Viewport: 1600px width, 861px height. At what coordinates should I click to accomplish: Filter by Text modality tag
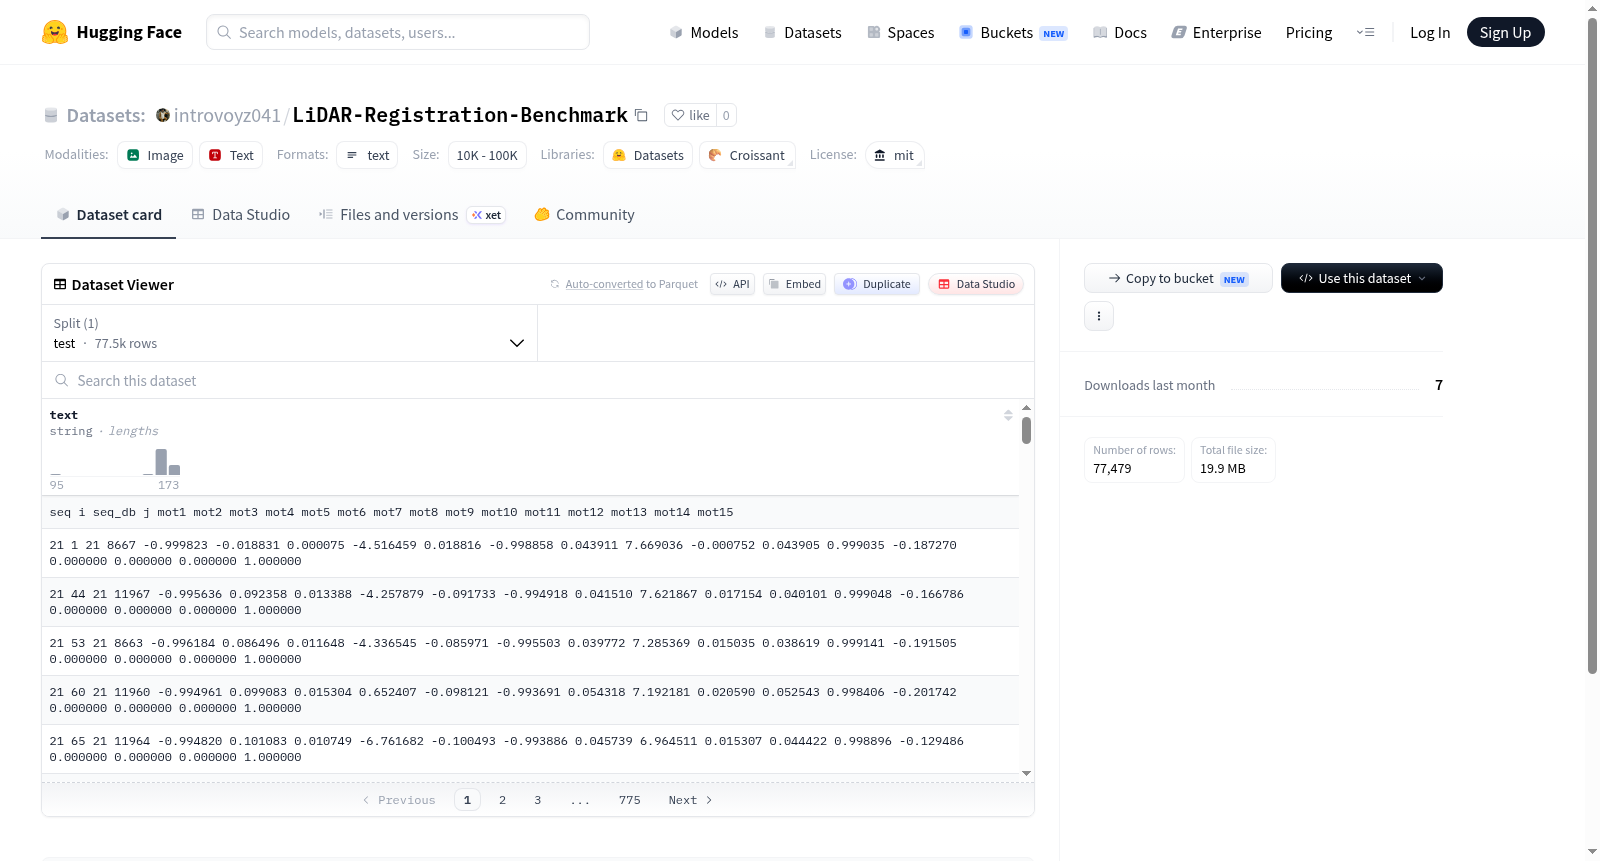tap(231, 155)
